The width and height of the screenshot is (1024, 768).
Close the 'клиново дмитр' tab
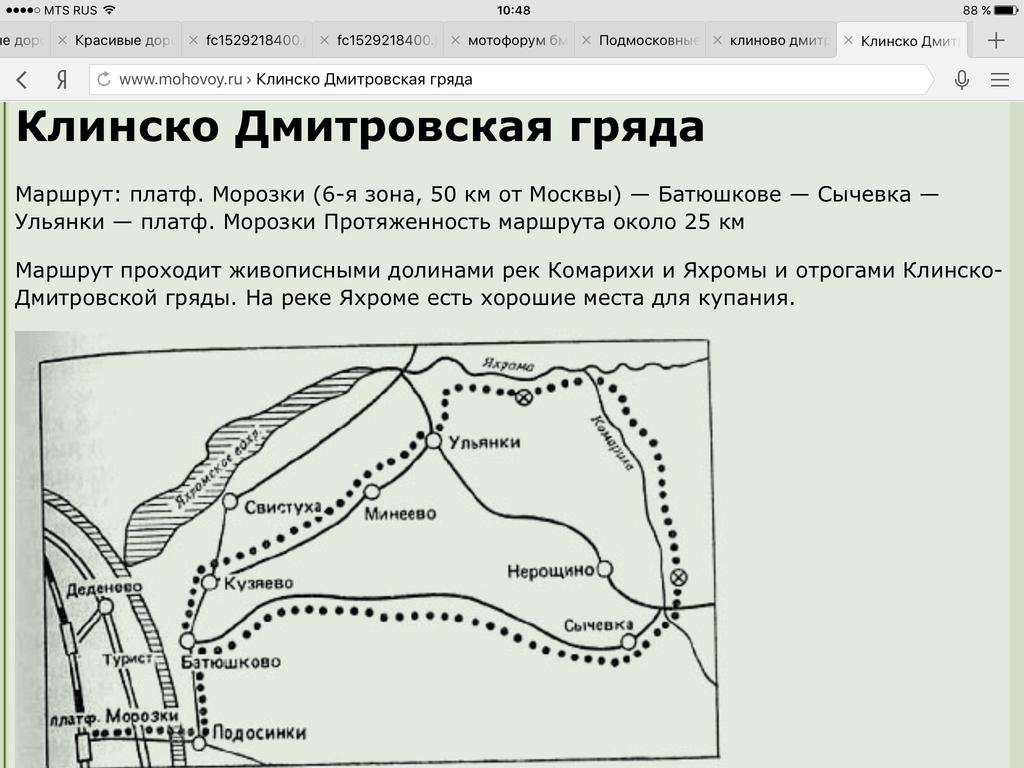718,41
